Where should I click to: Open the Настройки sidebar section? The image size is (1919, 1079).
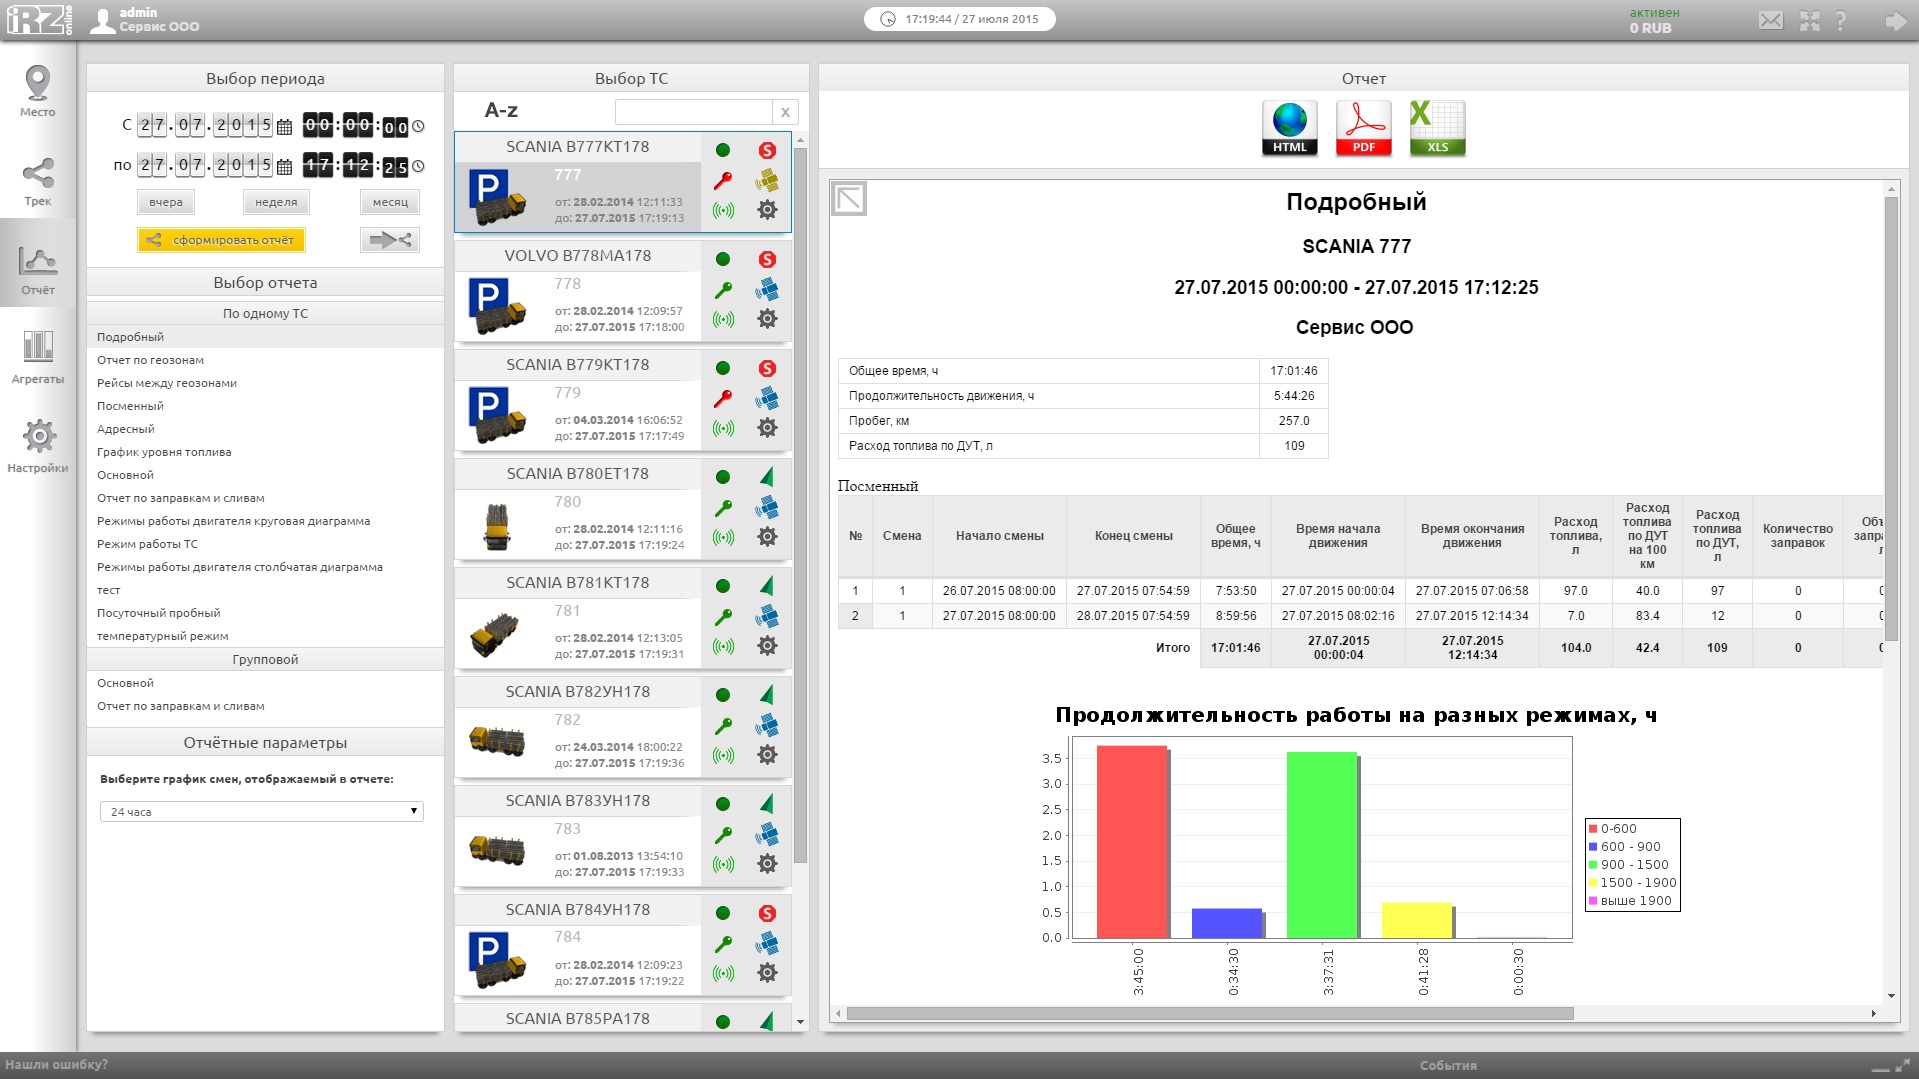[x=38, y=446]
